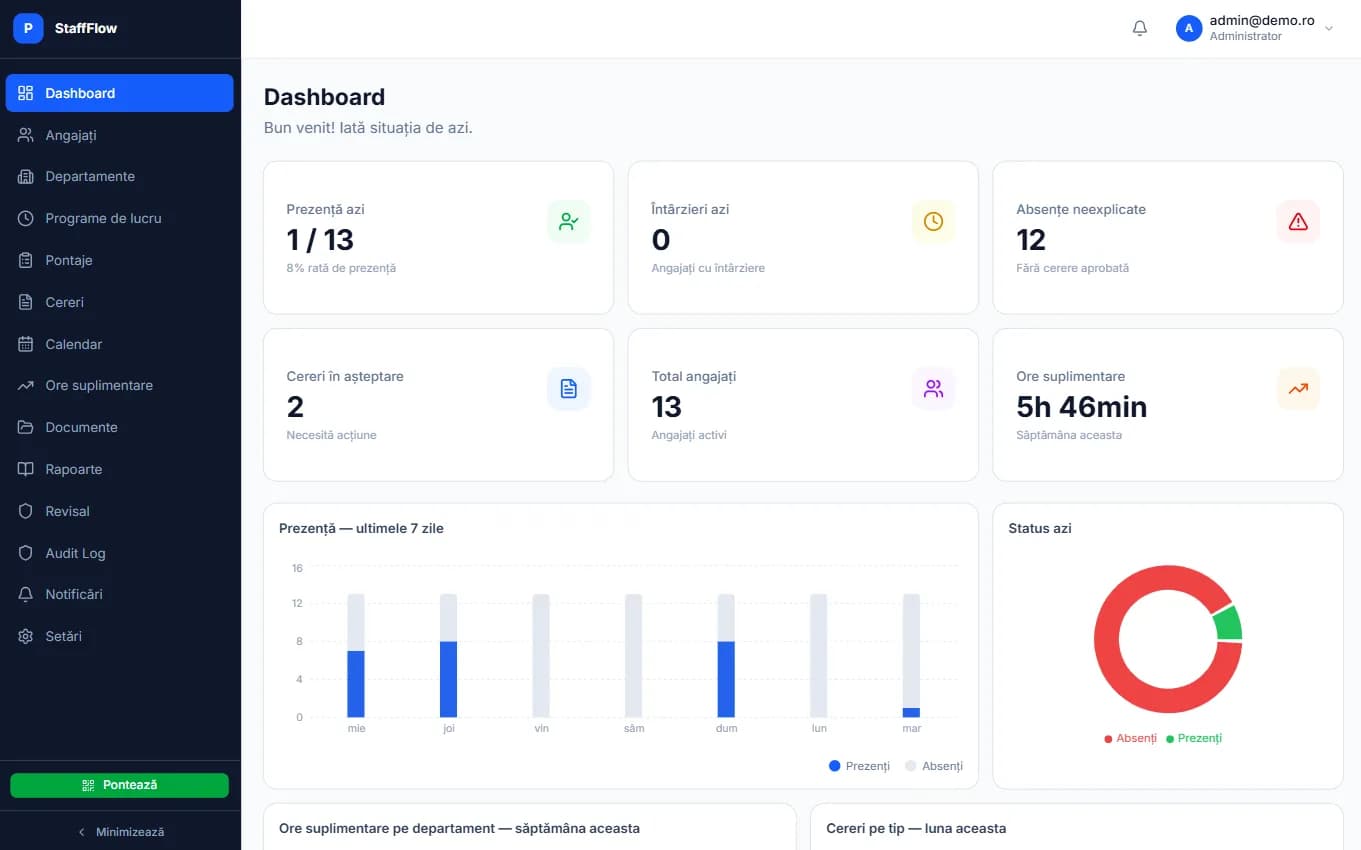Navigate to Programe de lucru

(x=120, y=218)
